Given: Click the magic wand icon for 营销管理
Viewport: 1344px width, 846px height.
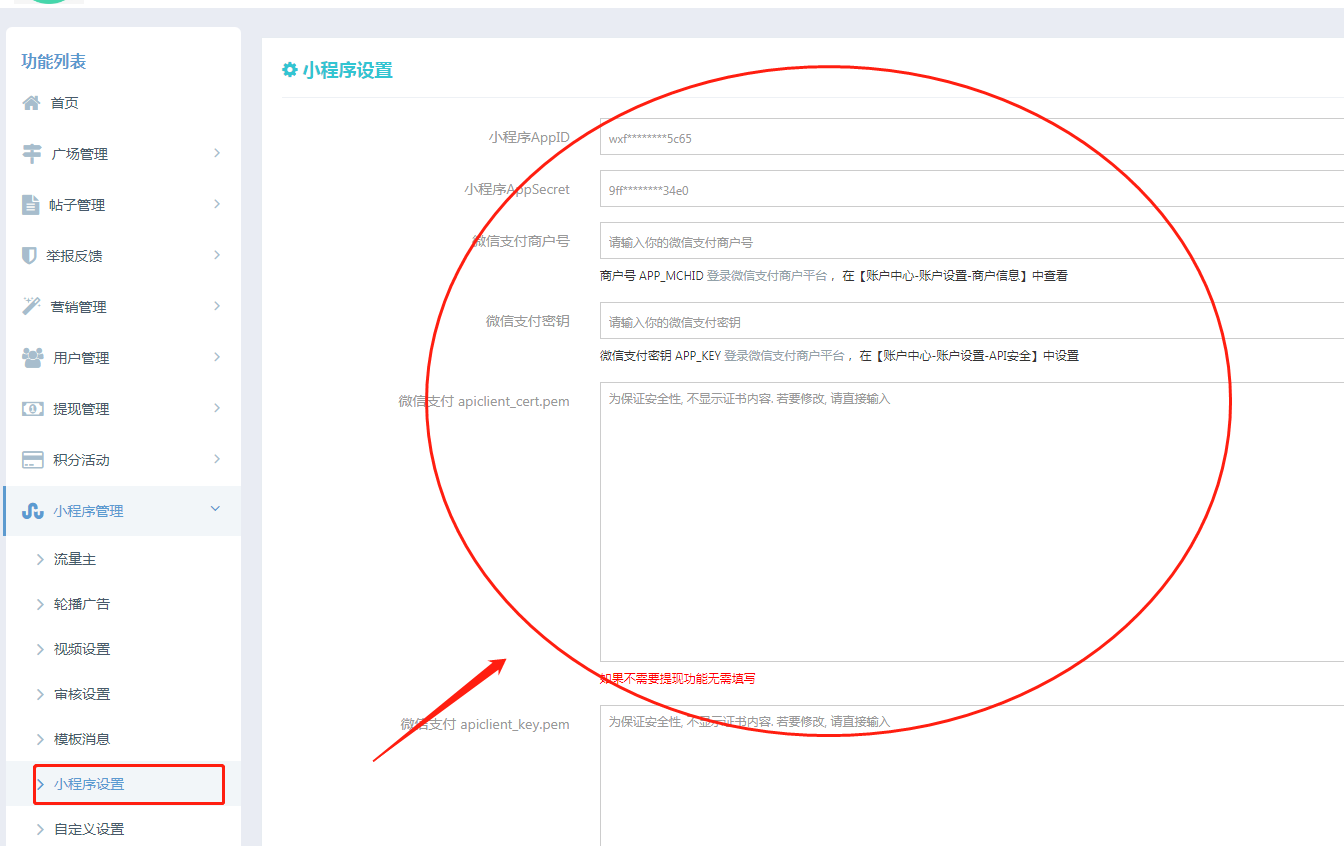Looking at the screenshot, I should pos(32,307).
